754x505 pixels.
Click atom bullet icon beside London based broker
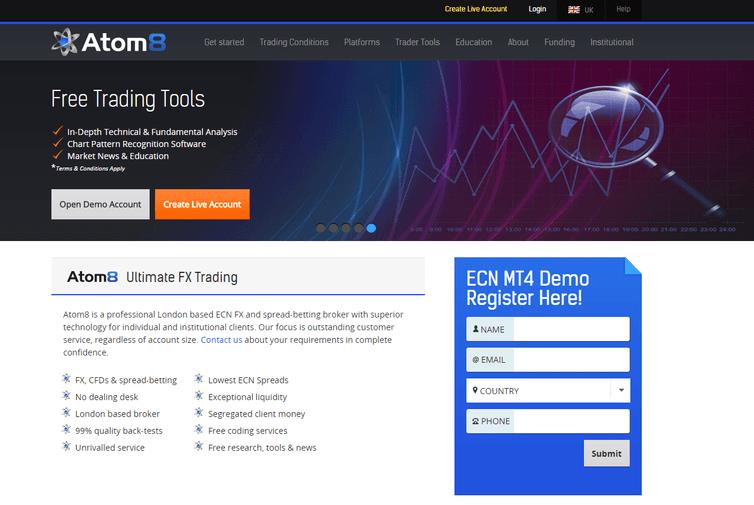(x=66, y=413)
